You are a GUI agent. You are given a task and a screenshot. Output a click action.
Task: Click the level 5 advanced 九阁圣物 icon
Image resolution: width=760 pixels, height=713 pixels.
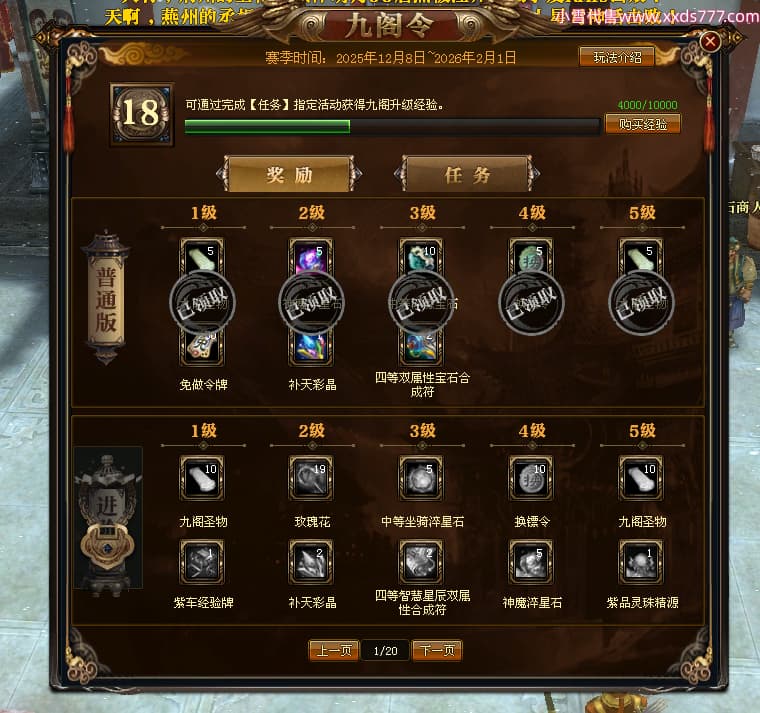641,478
